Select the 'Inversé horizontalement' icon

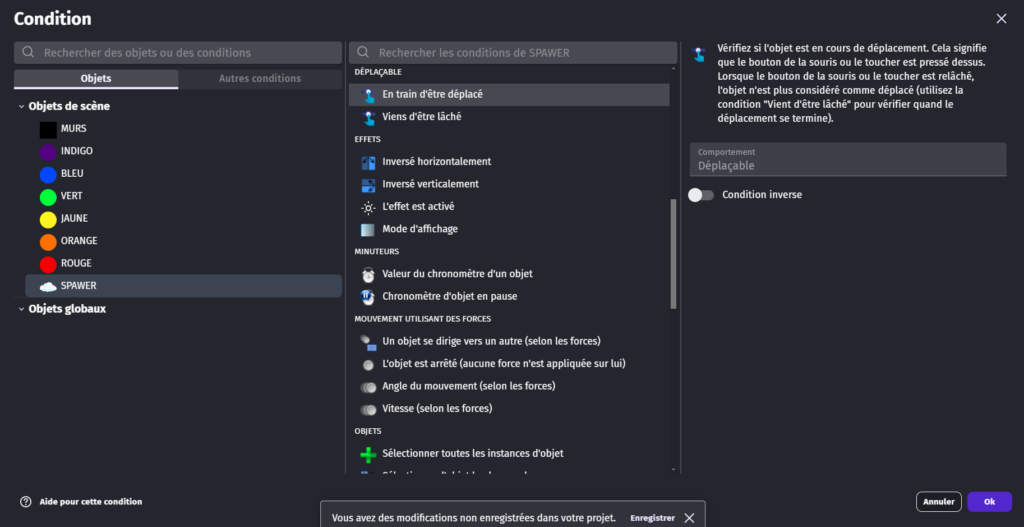(x=368, y=162)
